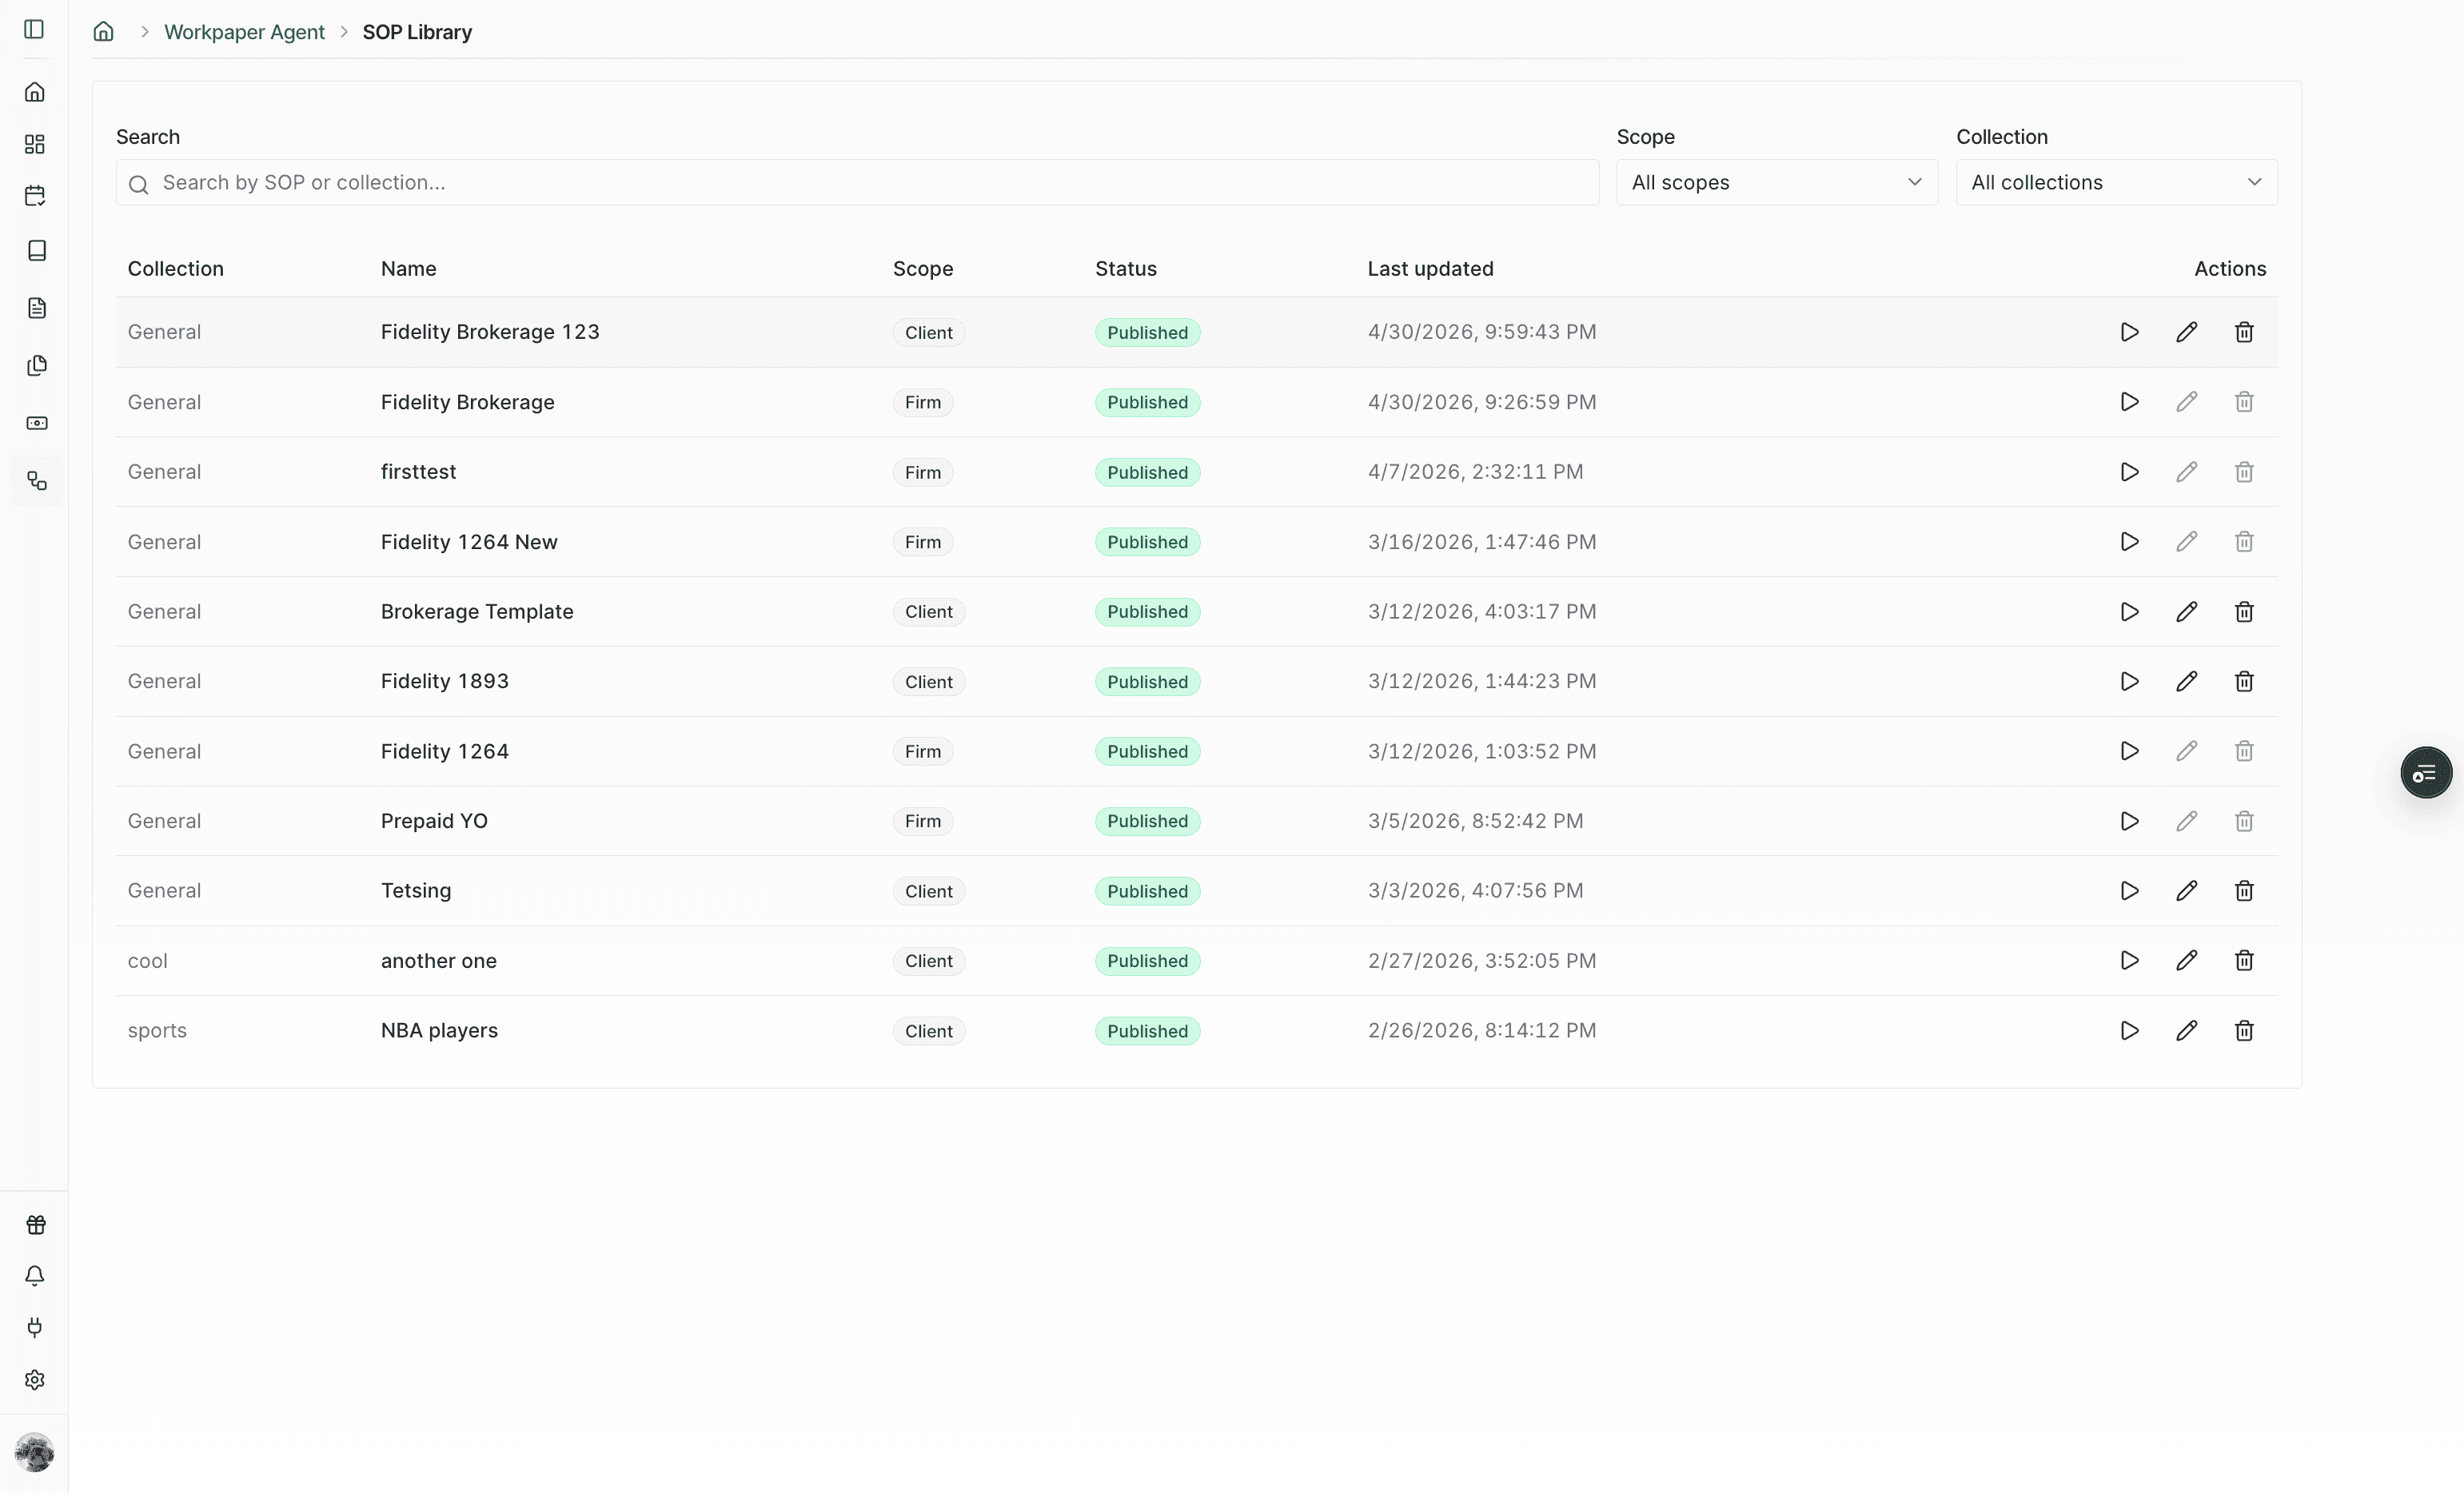Edit the another one SOP
This screenshot has width=2464, height=1493.
pos(2187,961)
